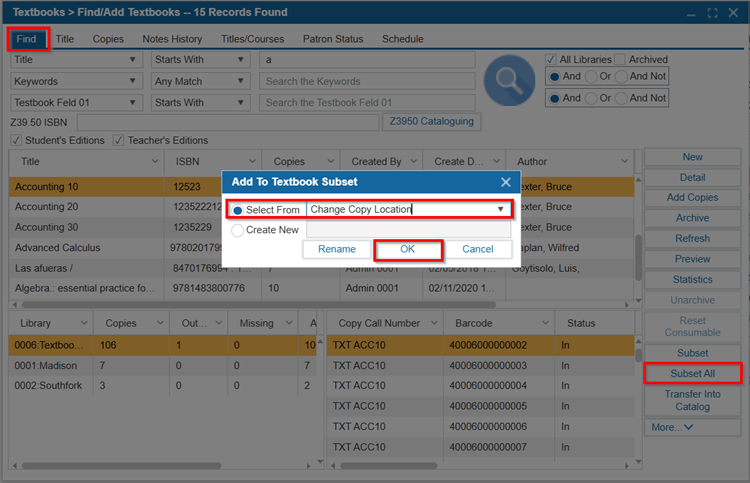Choose And in the first operator row
The height and width of the screenshot is (483, 750).
(554, 77)
